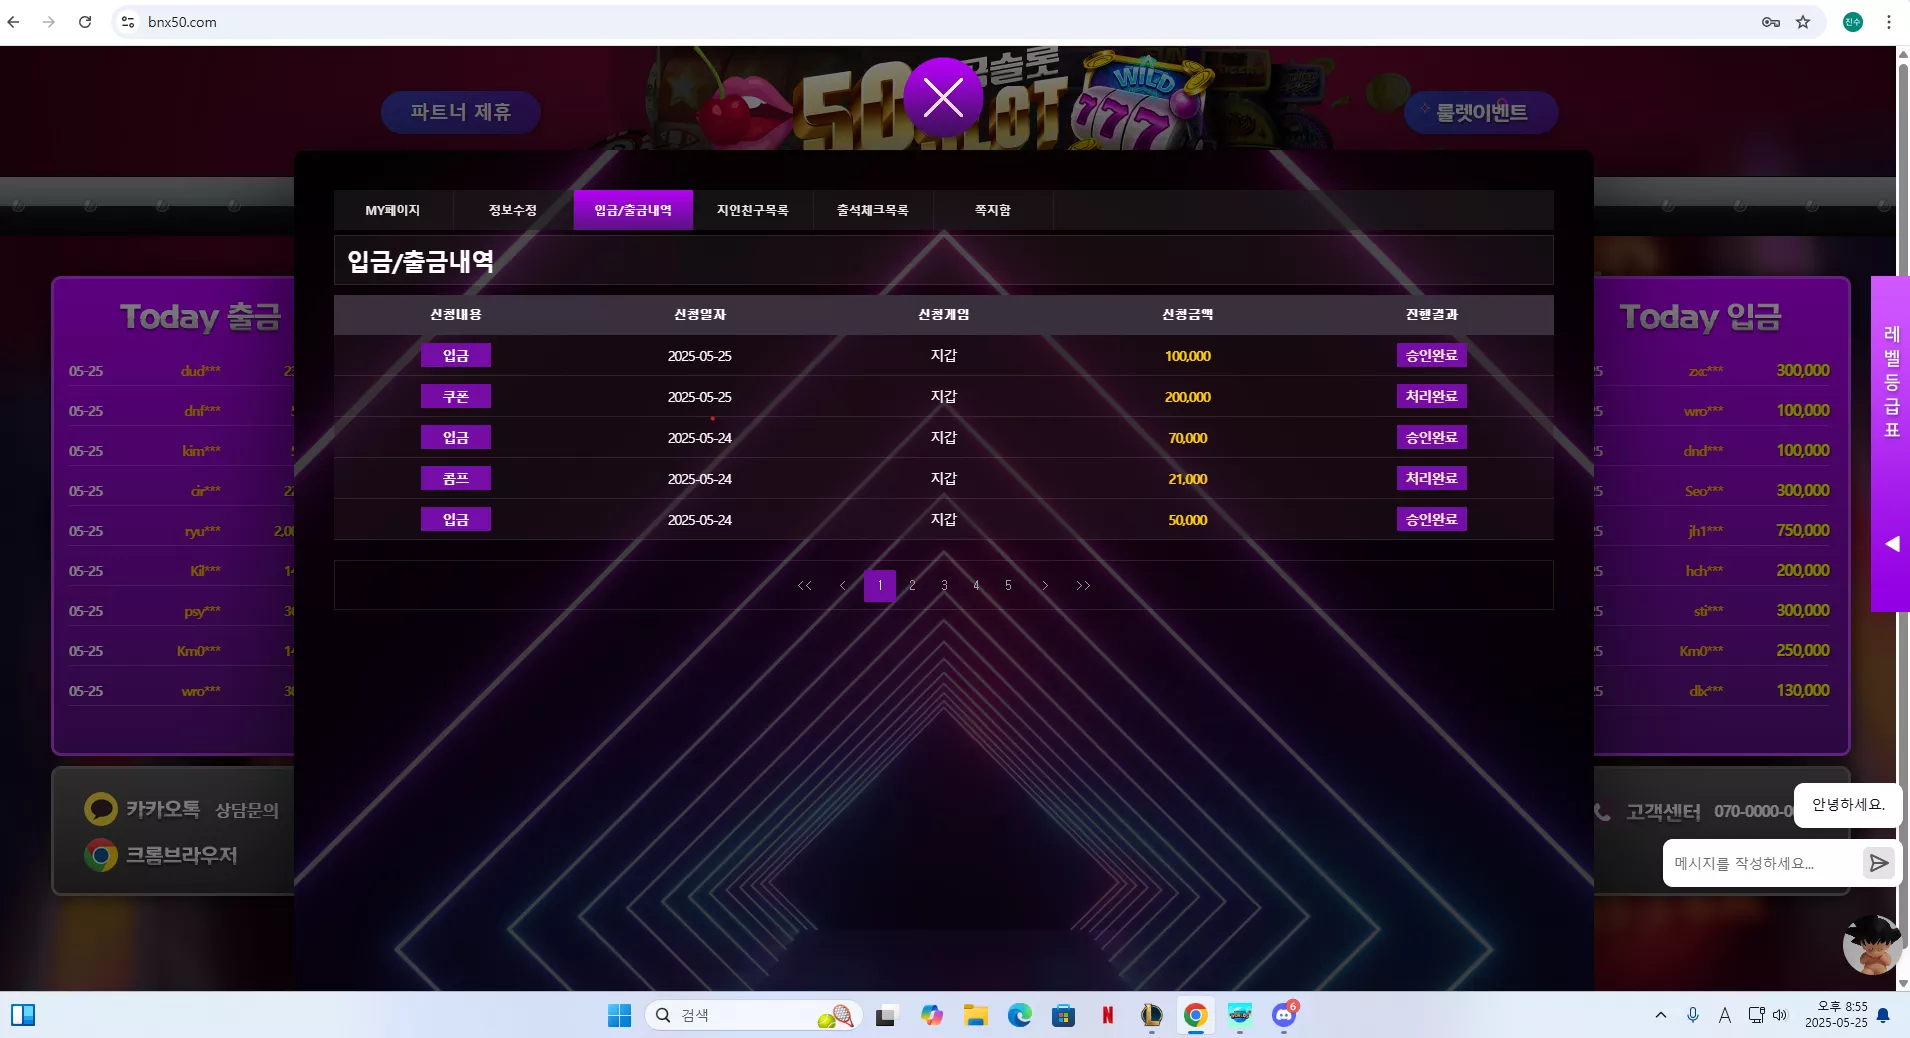This screenshot has height=1038, width=1910.
Task: Switch to Chrome on the taskbar
Action: point(1195,1016)
